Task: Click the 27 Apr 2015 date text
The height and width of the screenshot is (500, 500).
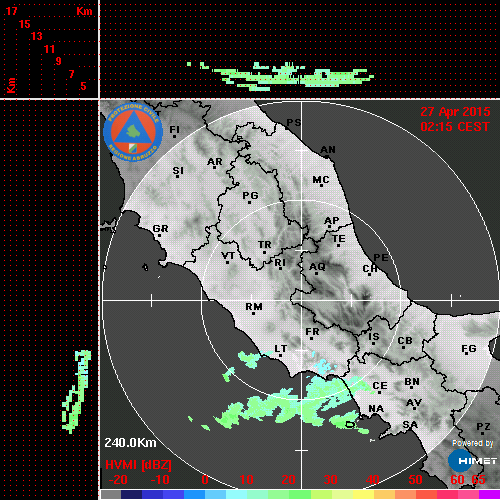Action: [x=455, y=112]
